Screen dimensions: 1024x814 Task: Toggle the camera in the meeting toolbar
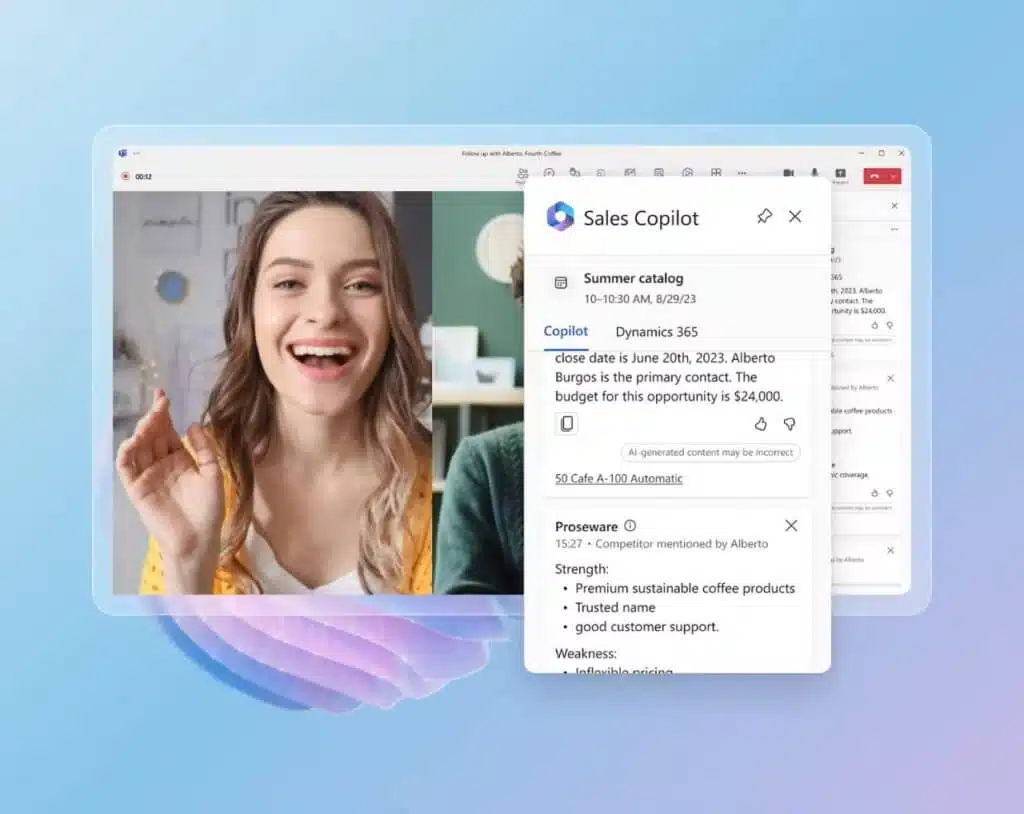[x=788, y=173]
